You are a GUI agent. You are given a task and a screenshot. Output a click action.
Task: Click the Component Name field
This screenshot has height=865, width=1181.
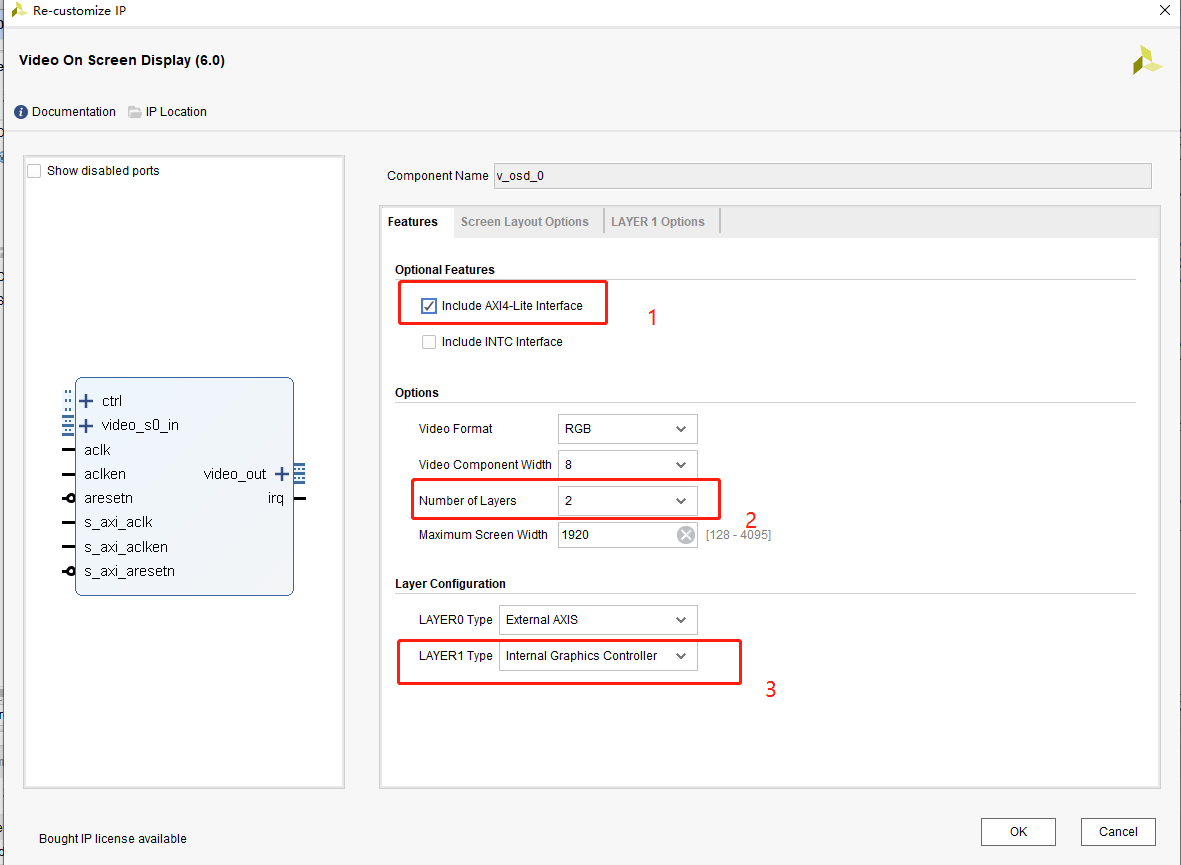click(x=822, y=176)
